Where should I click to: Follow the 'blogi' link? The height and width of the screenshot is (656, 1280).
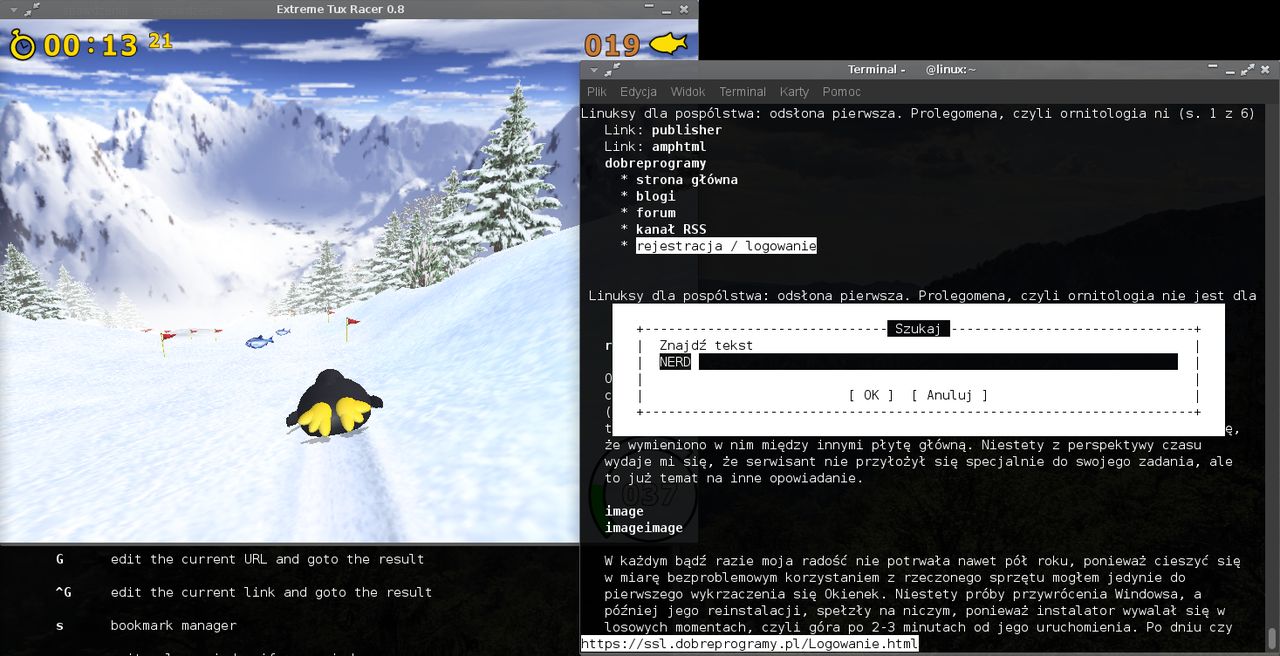tap(655, 196)
